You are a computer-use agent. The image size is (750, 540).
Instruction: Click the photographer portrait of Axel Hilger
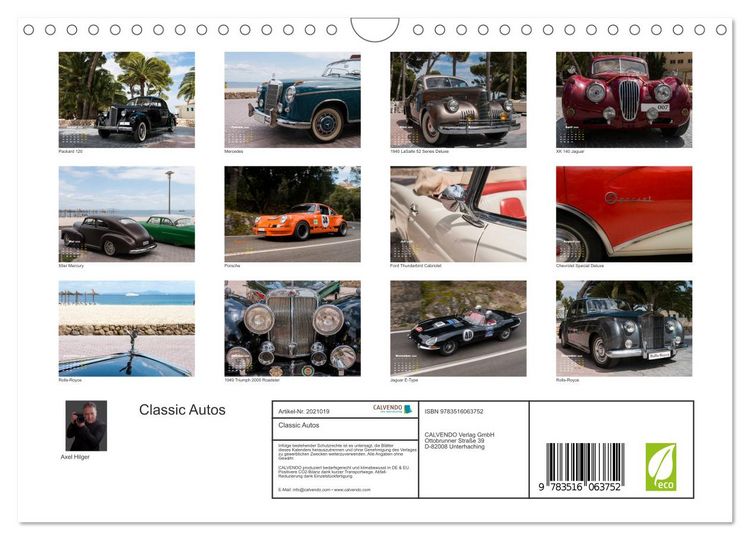86,426
